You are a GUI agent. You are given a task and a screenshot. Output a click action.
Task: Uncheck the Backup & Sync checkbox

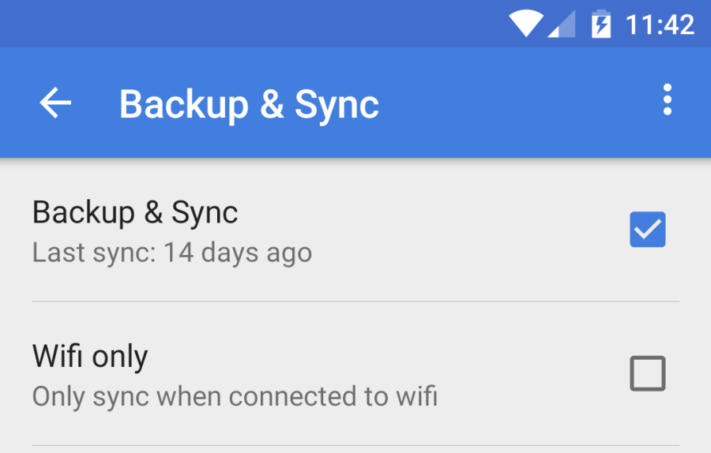(648, 229)
